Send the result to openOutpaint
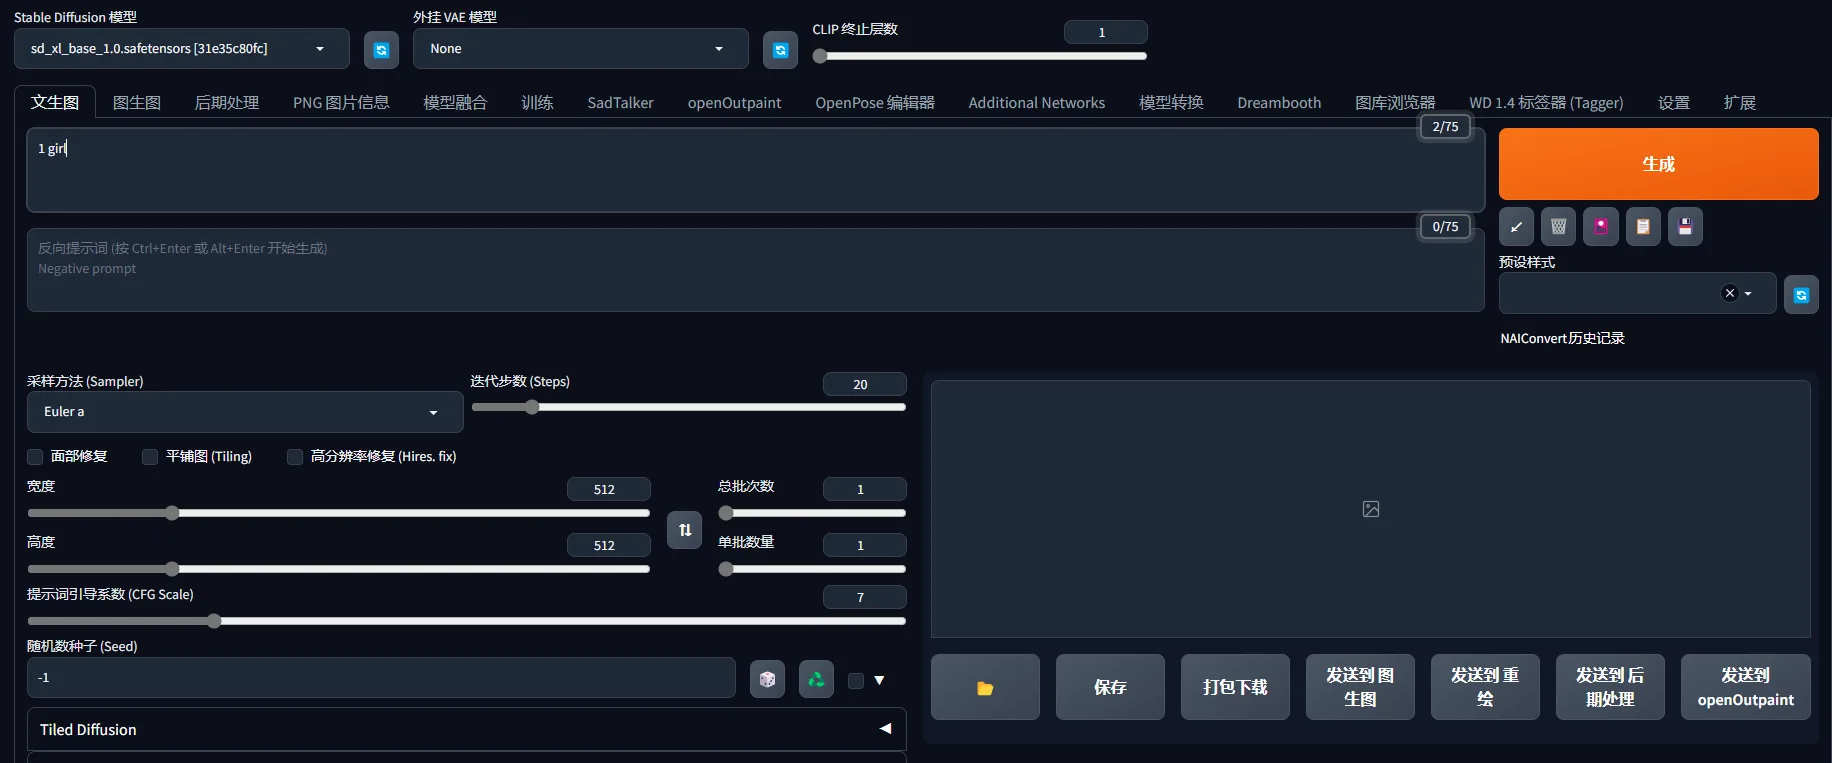 1745,688
